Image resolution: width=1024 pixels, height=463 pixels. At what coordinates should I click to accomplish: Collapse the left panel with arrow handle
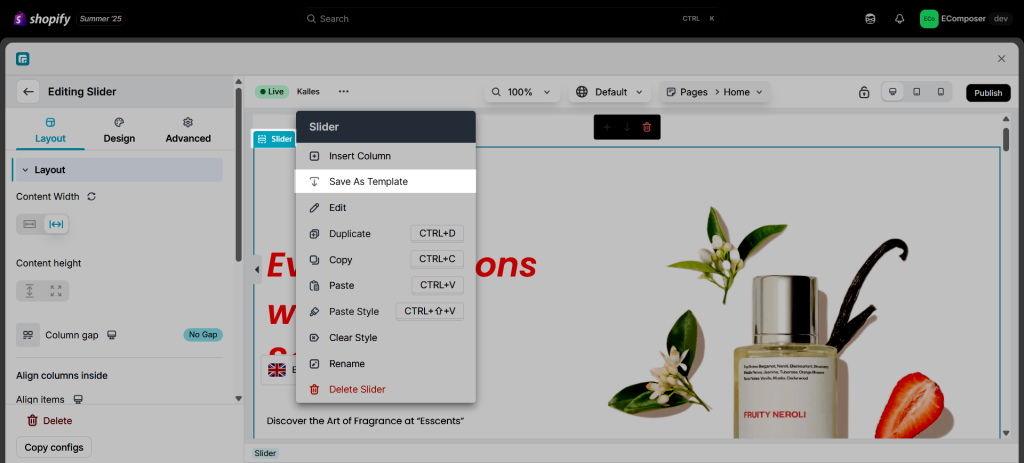(x=257, y=270)
